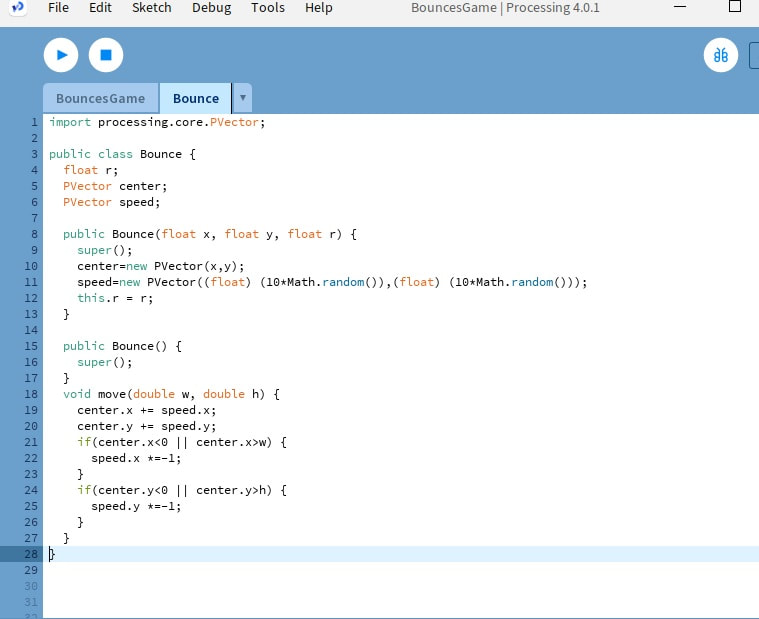The height and width of the screenshot is (619, 759).
Task: Click the 'if(center.x<0' condition line
Action: click(x=182, y=442)
